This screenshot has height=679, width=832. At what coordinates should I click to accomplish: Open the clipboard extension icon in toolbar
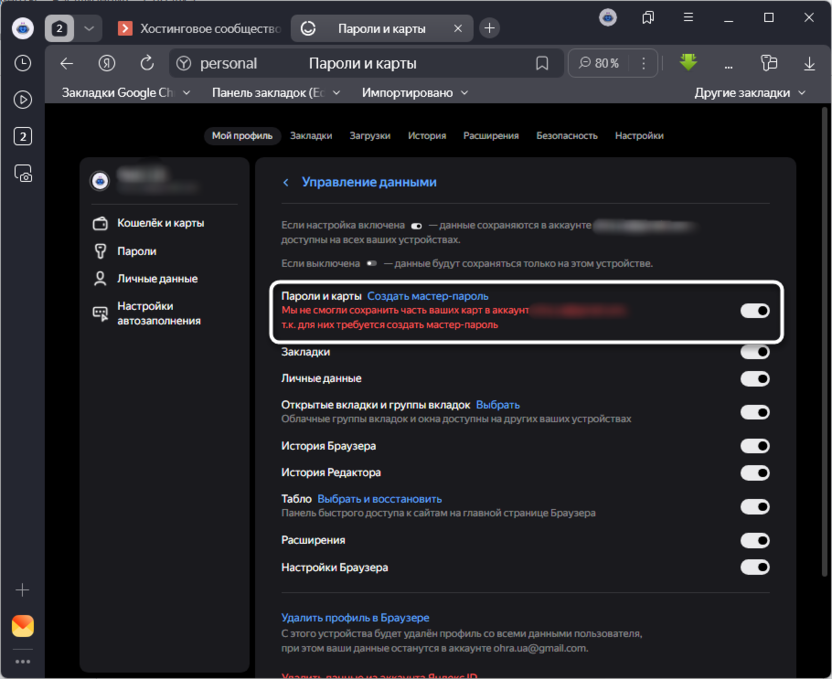(768, 63)
